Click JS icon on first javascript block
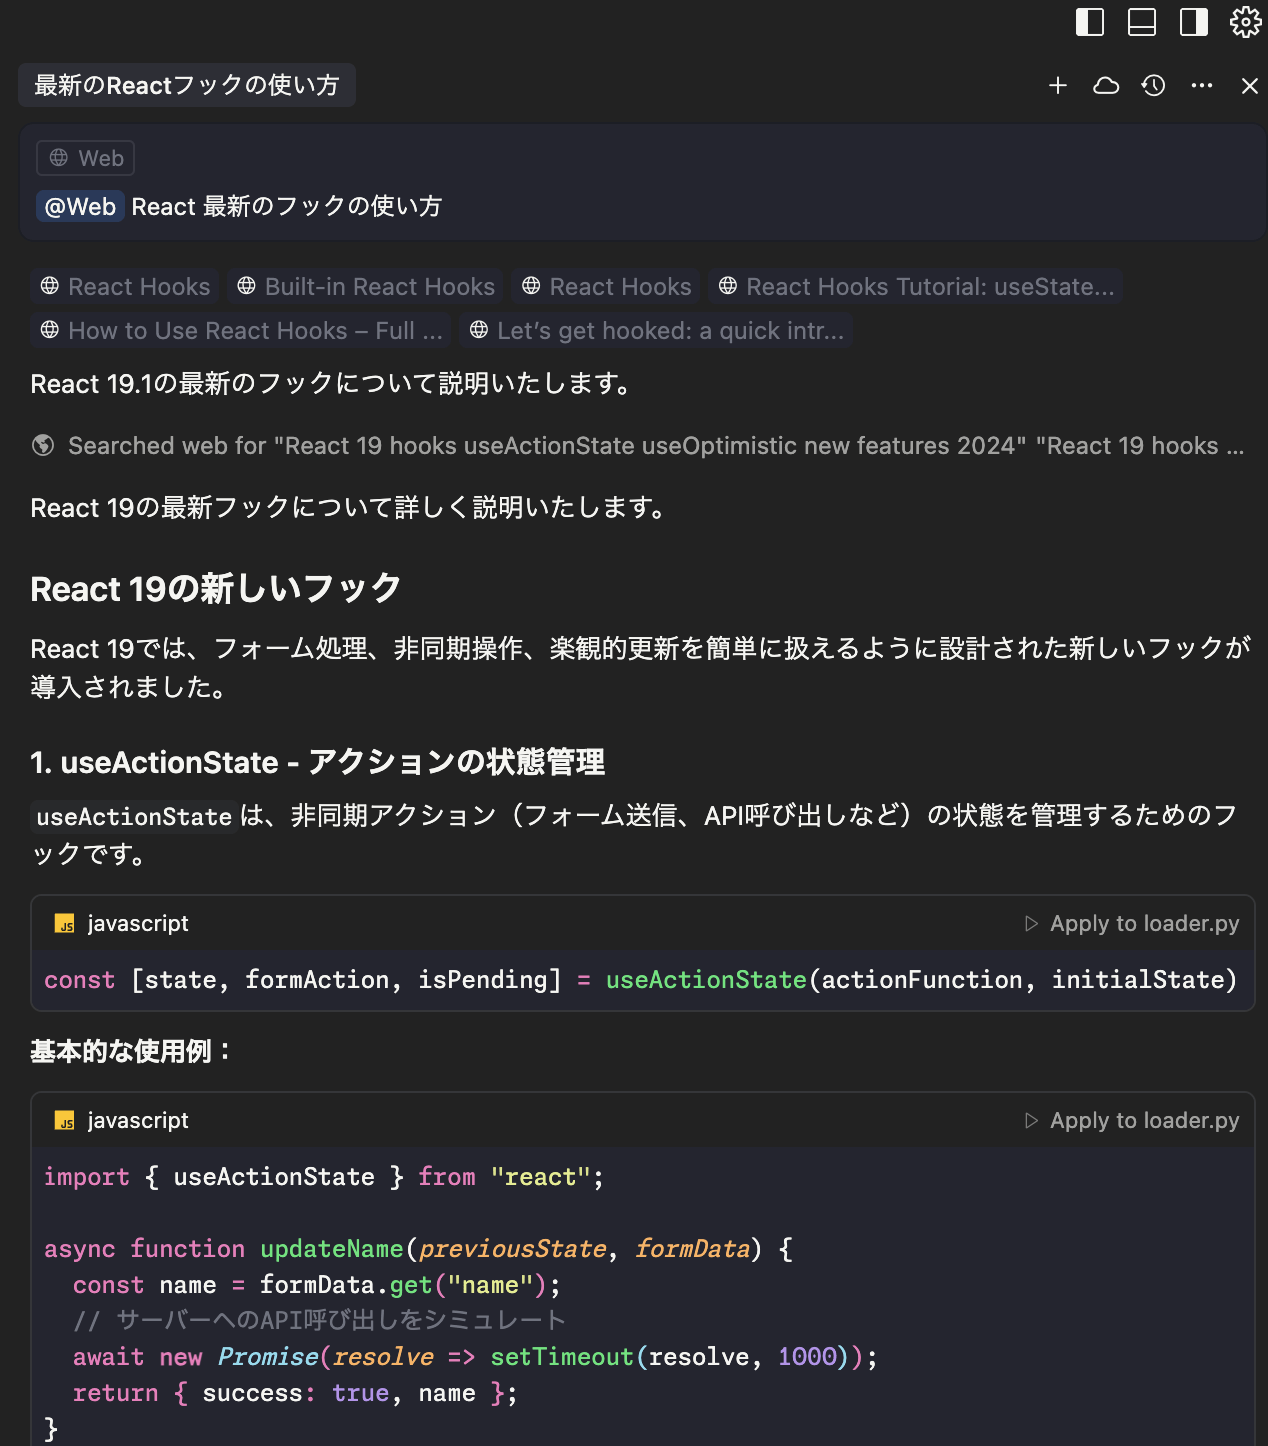This screenshot has width=1268, height=1446. [65, 924]
